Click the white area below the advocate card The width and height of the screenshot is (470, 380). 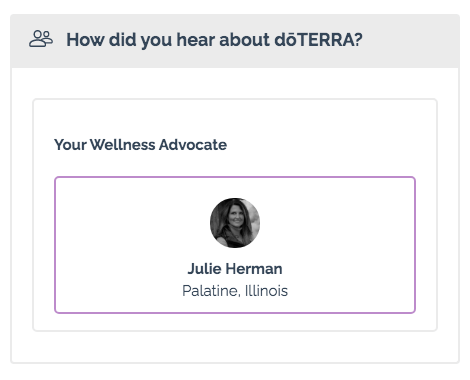click(235, 322)
